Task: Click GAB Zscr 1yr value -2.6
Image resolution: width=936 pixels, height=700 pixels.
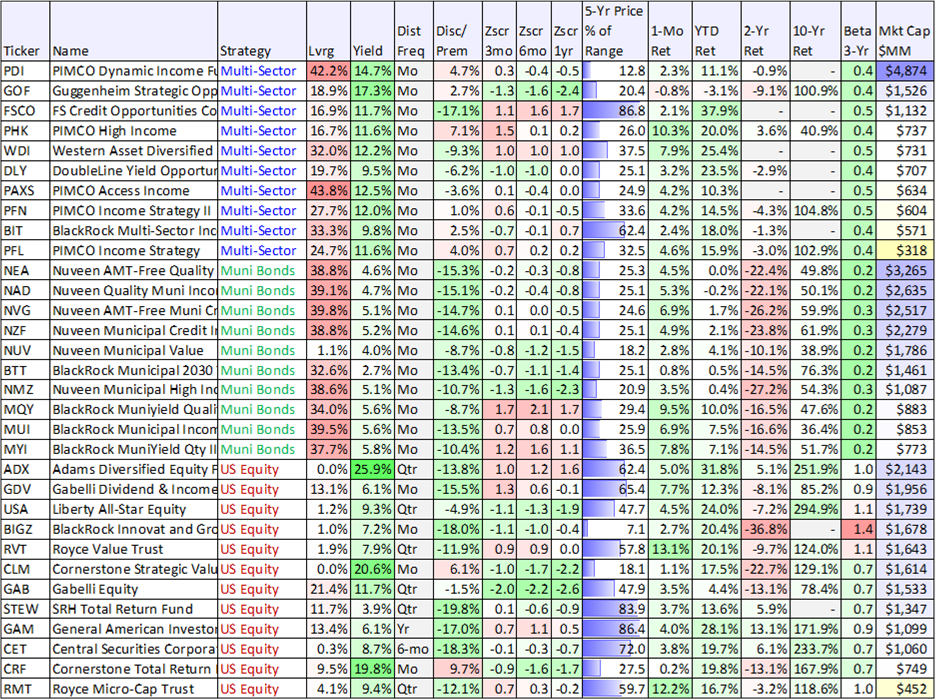Action: [x=566, y=590]
